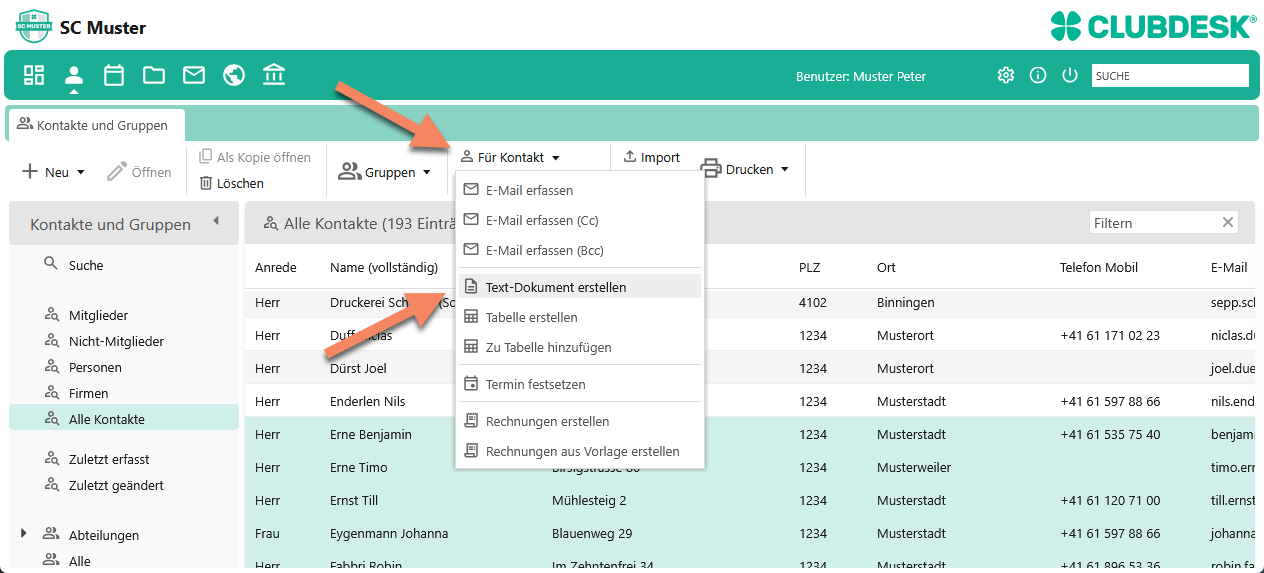This screenshot has height=573, width=1264.
Task: Click the Musterweiler cell
Action: (x=913, y=467)
